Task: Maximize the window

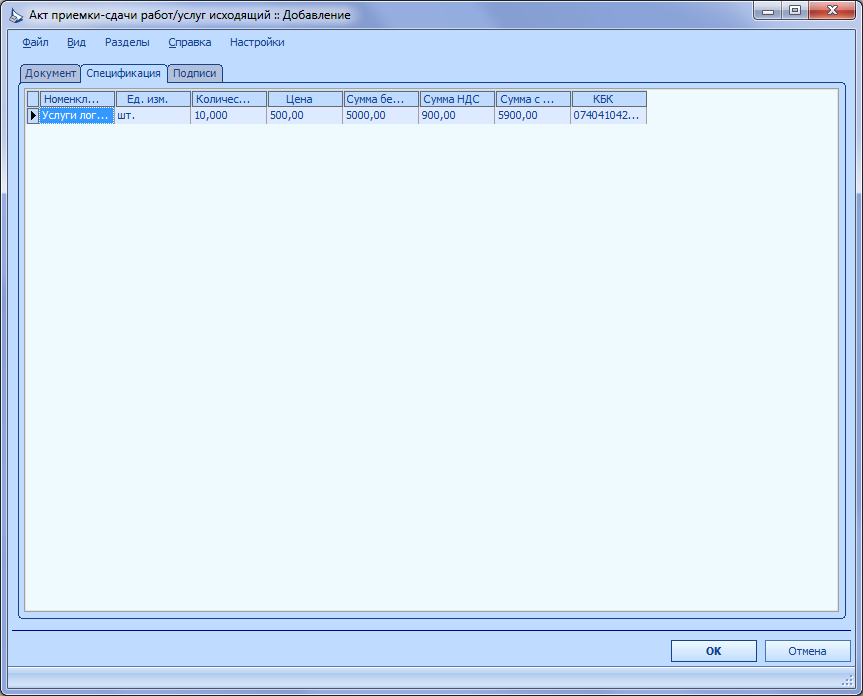Action: 795,10
